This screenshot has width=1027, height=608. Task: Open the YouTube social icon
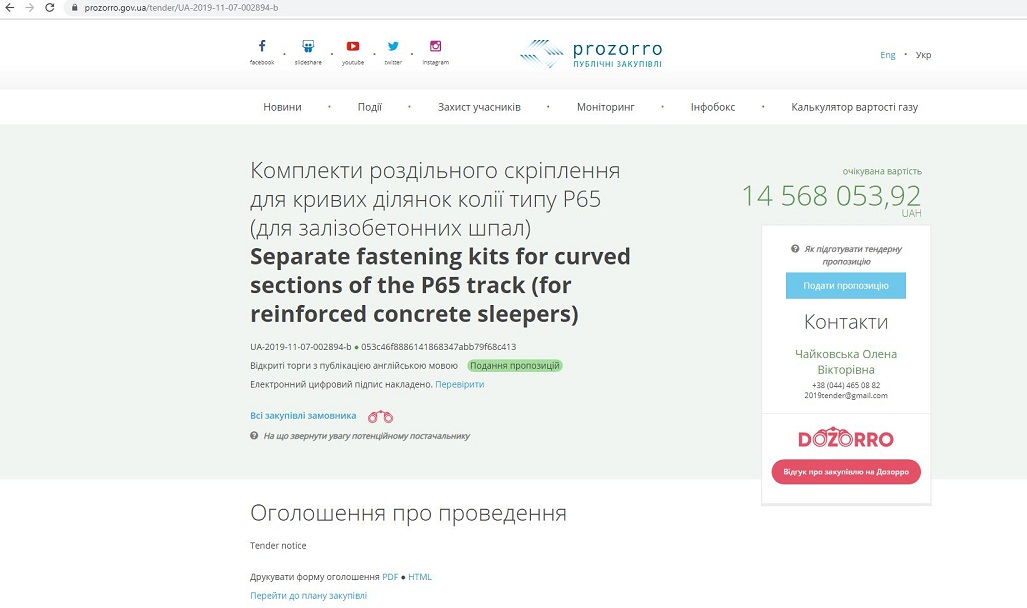[353, 47]
